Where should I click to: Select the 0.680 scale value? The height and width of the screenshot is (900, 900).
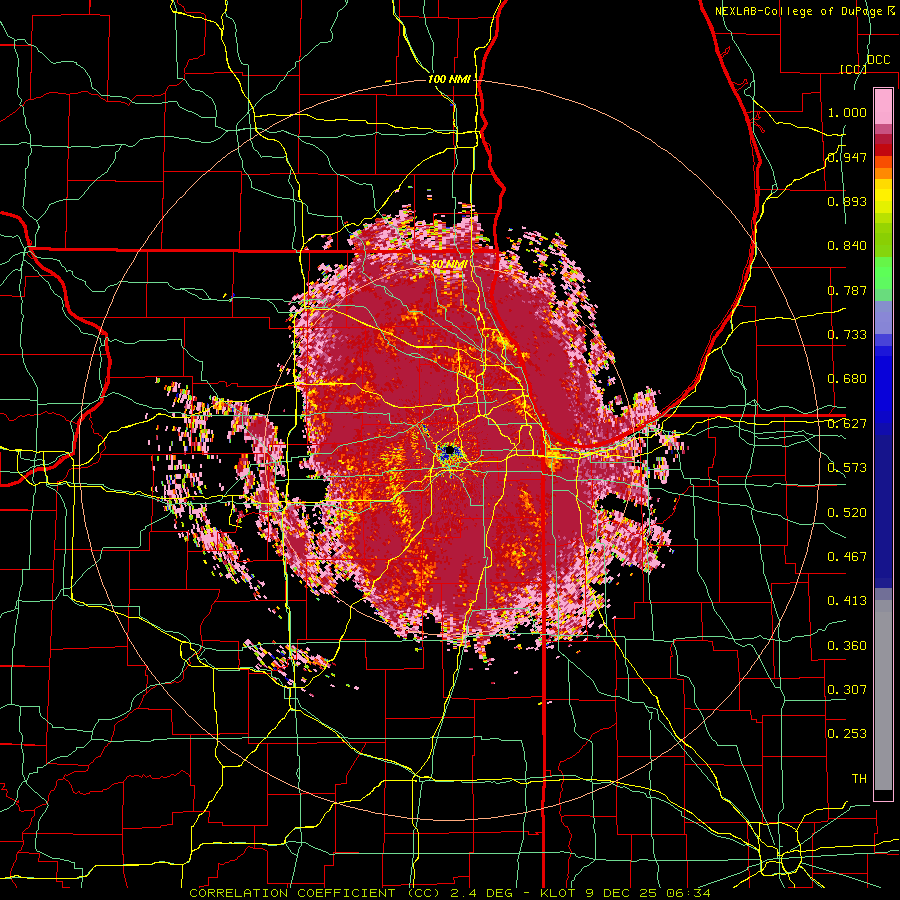[x=847, y=379]
